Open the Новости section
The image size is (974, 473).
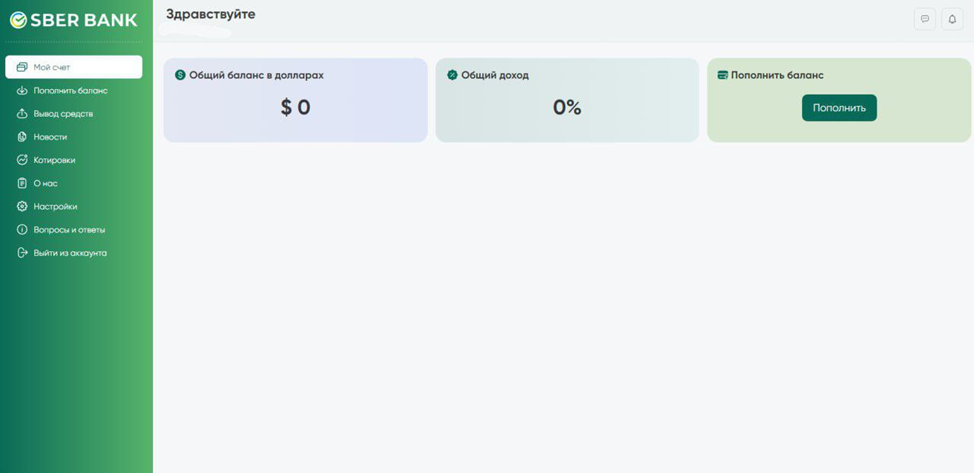point(50,137)
